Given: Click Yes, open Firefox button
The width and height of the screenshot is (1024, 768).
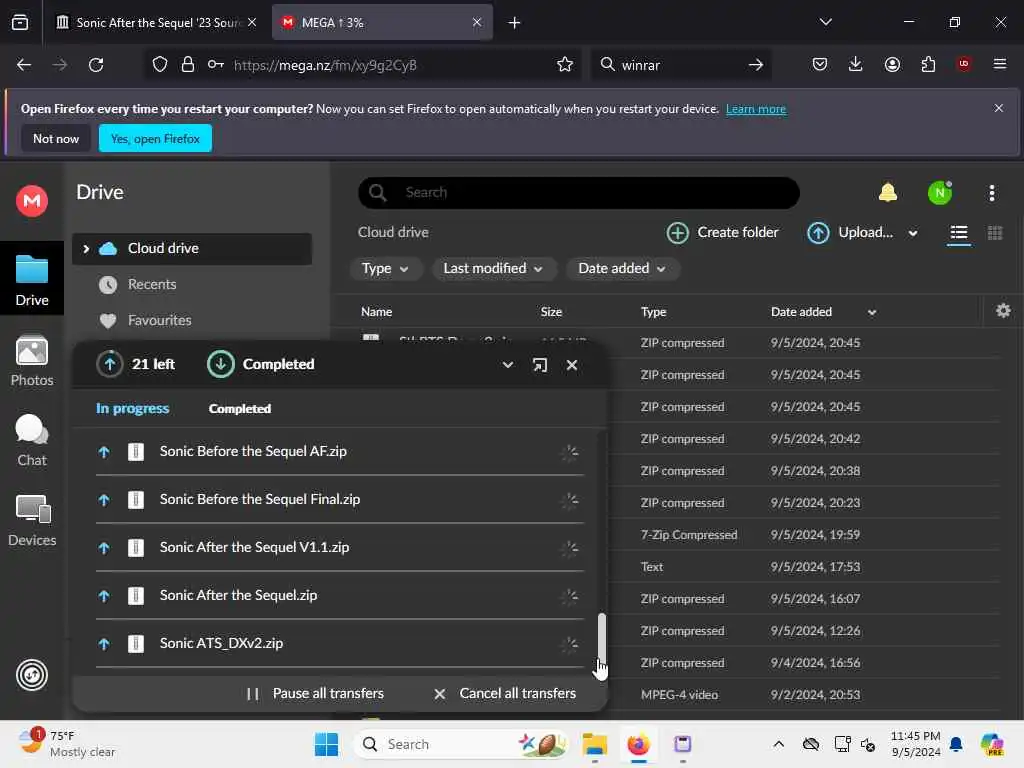Looking at the screenshot, I should coord(155,139).
